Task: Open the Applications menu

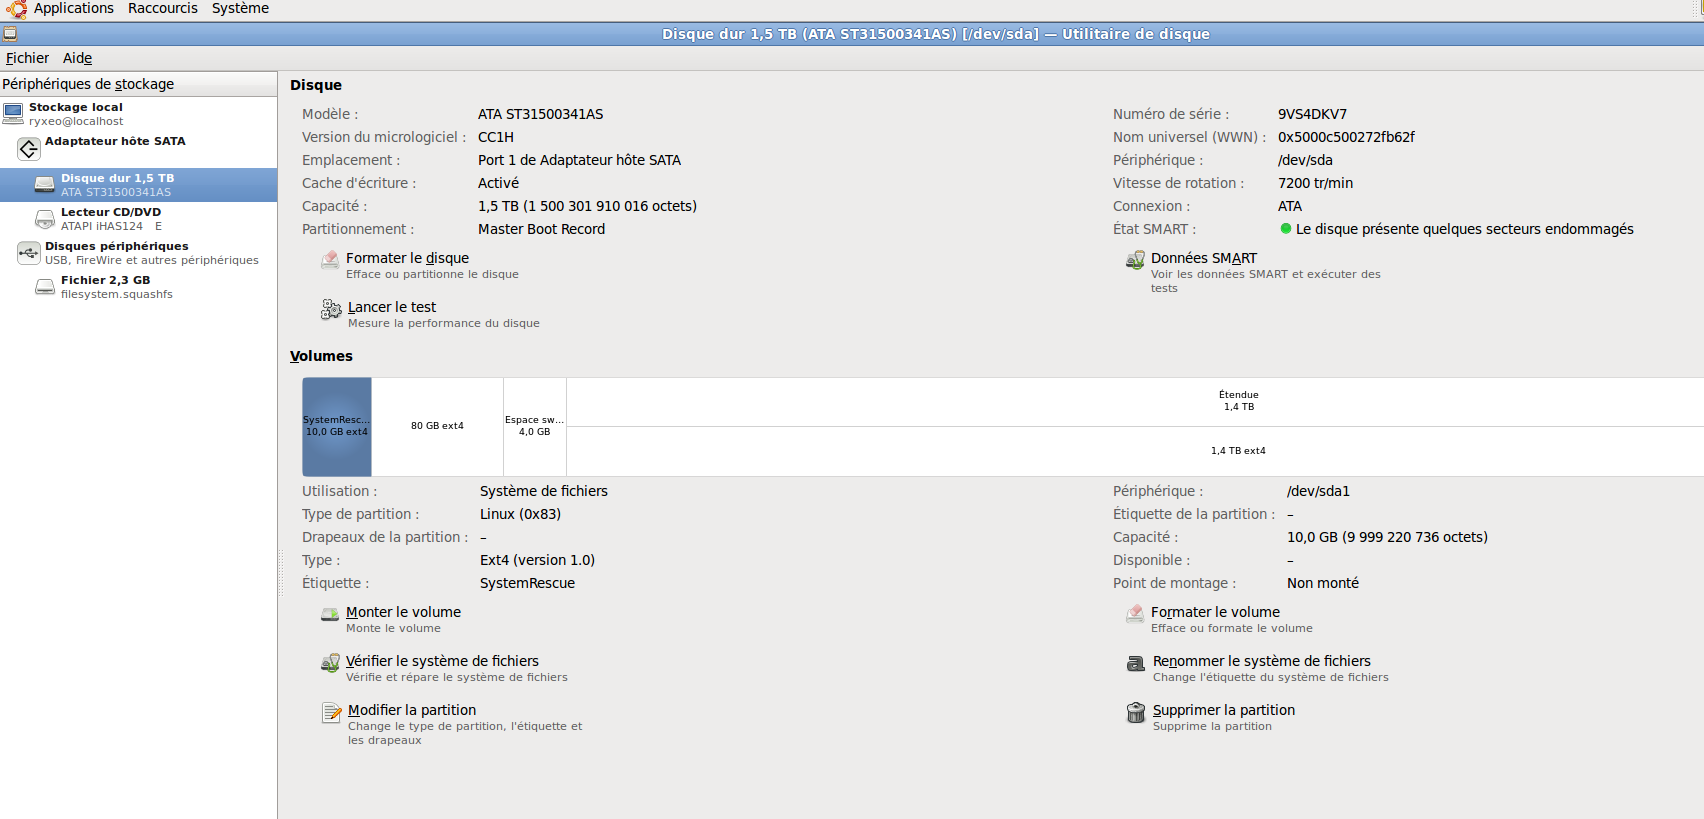Action: 74,9
